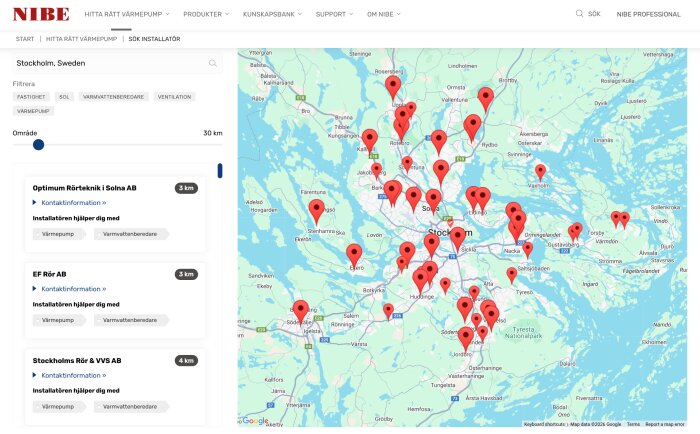Screen dimensions: 700x434
Task: Click map pin near Jakobsberg
Action: 377,171
